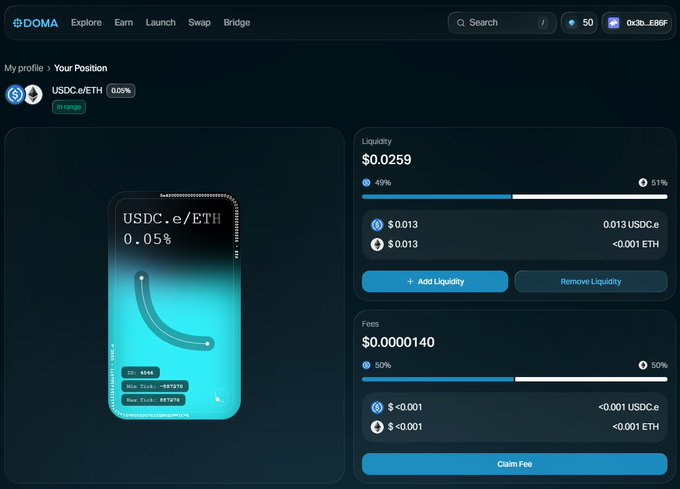Click the curve icon in NFT card corner
680x489 pixels.
[219, 398]
